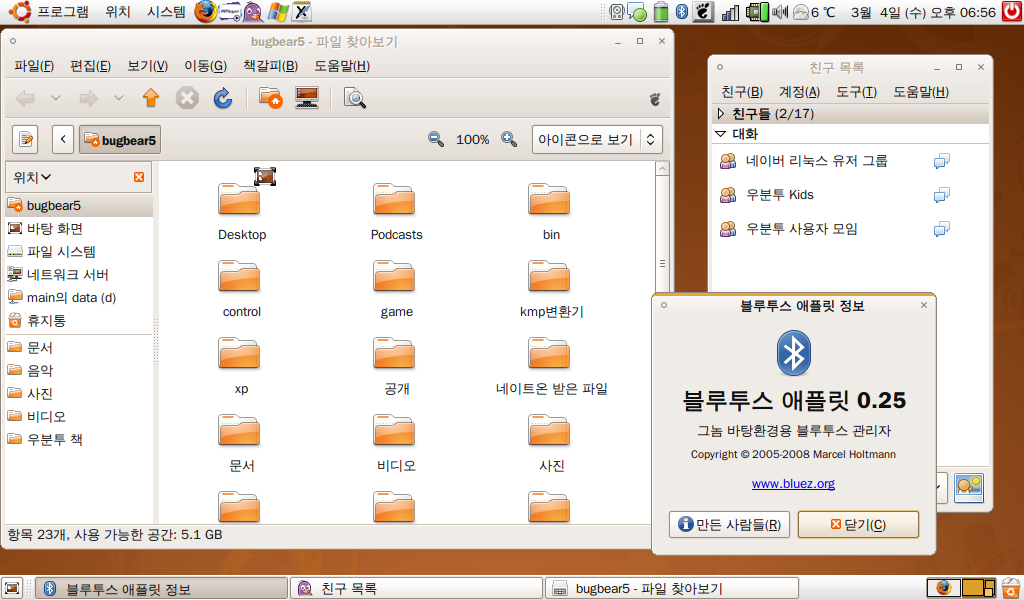
Task: Click show desktop button in bottom panel
Action: 12,588
